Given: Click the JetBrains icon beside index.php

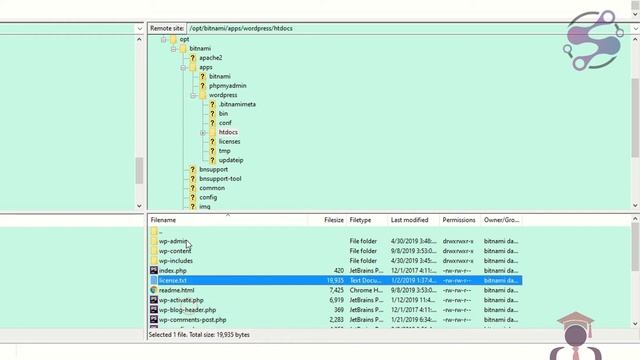Looking at the screenshot, I should [x=153, y=270].
